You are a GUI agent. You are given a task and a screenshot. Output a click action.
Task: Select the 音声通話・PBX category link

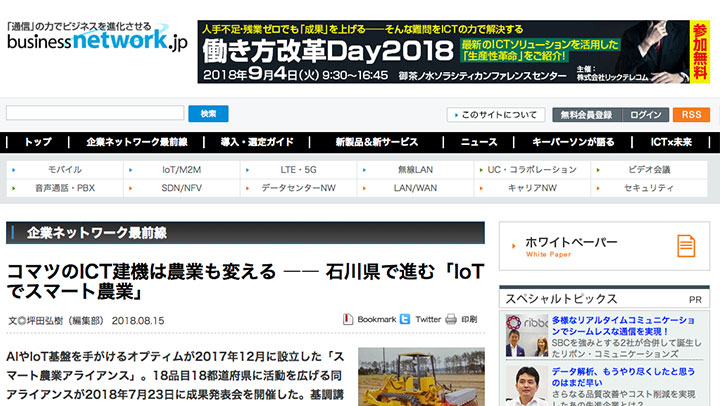pos(65,188)
